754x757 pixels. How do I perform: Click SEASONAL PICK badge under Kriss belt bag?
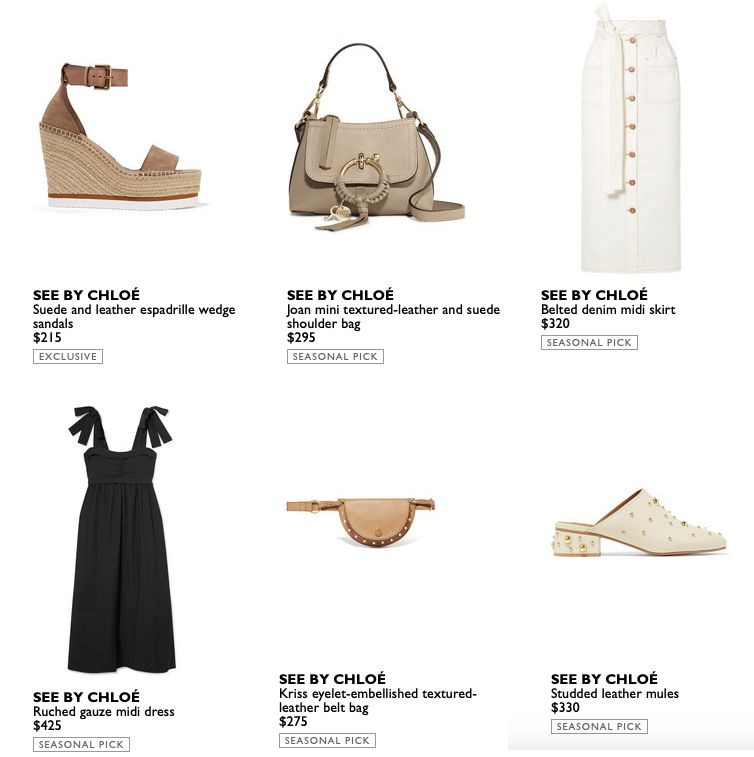(327, 740)
